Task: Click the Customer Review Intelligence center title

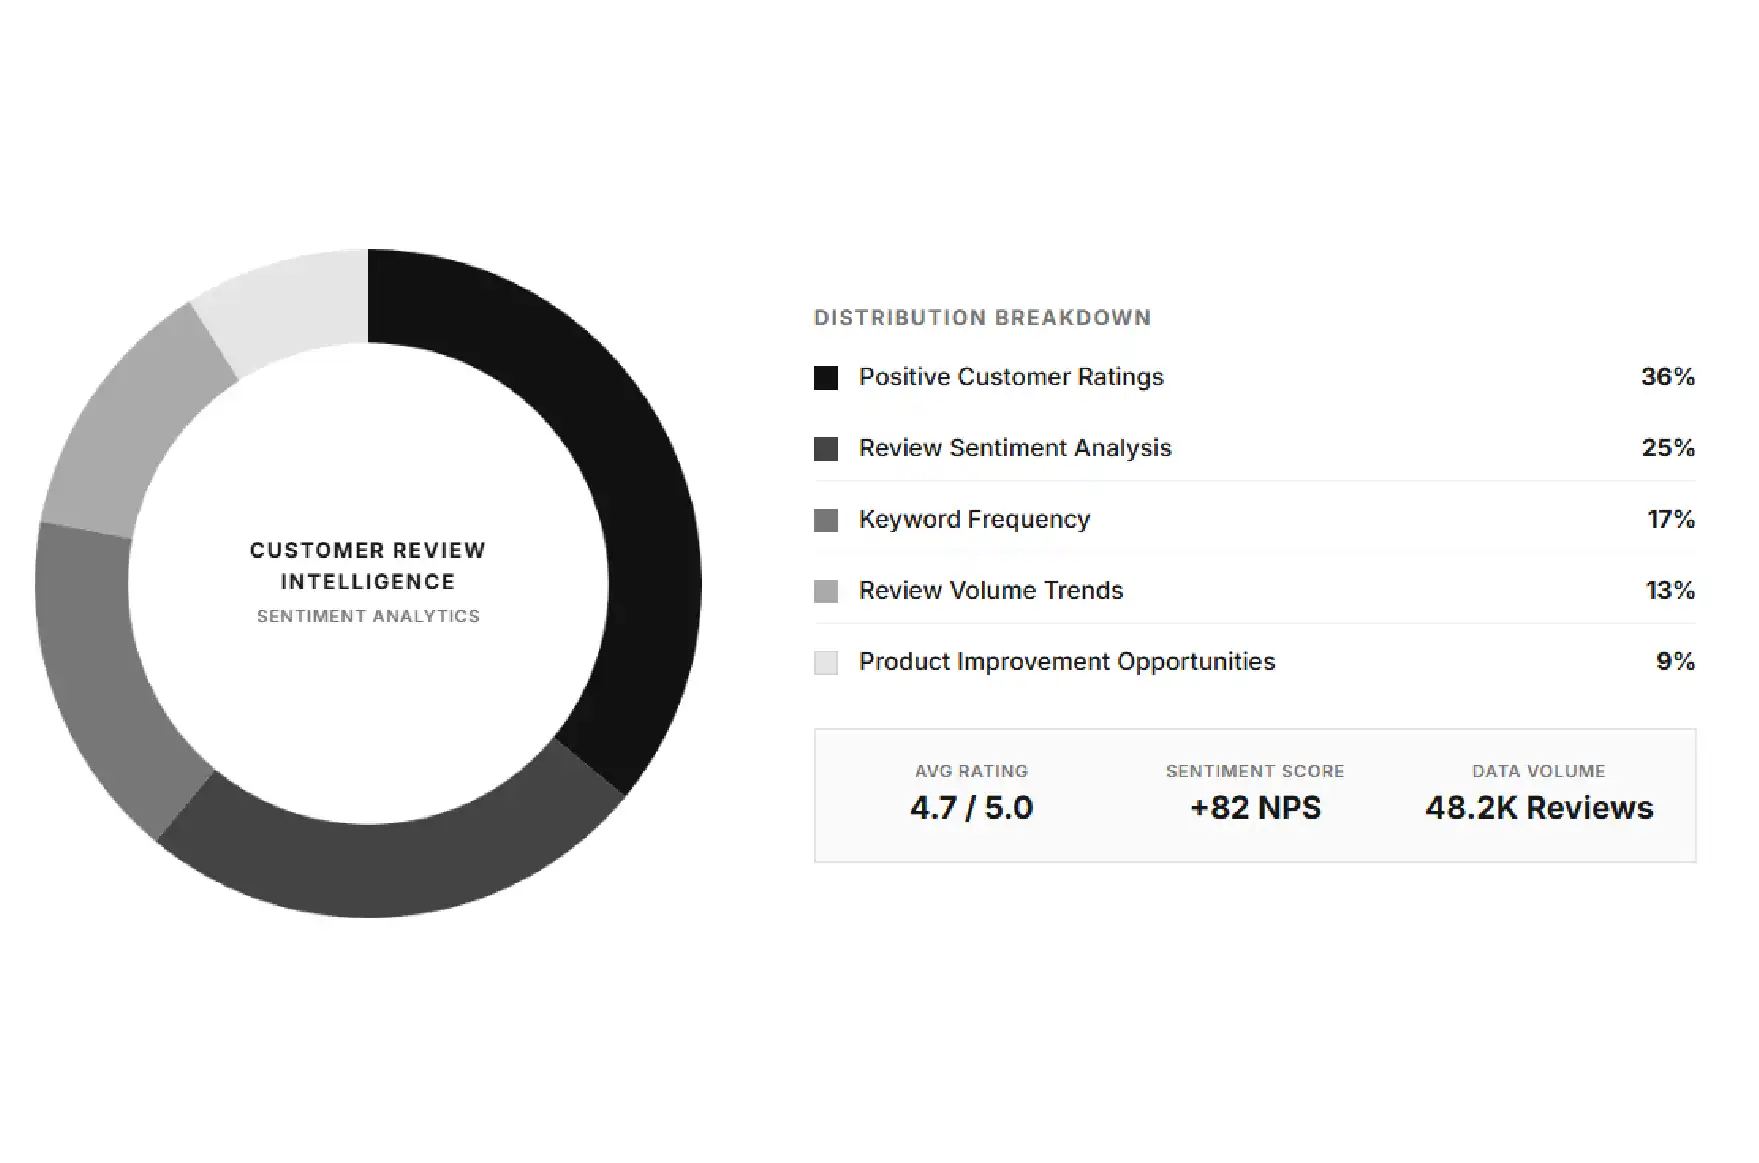Action: click(x=368, y=566)
